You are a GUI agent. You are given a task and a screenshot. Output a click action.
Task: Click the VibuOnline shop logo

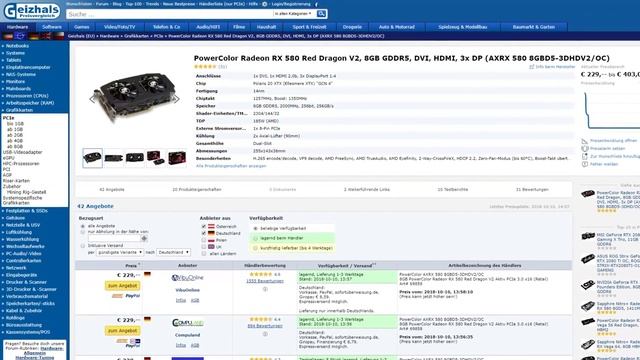coord(187,278)
